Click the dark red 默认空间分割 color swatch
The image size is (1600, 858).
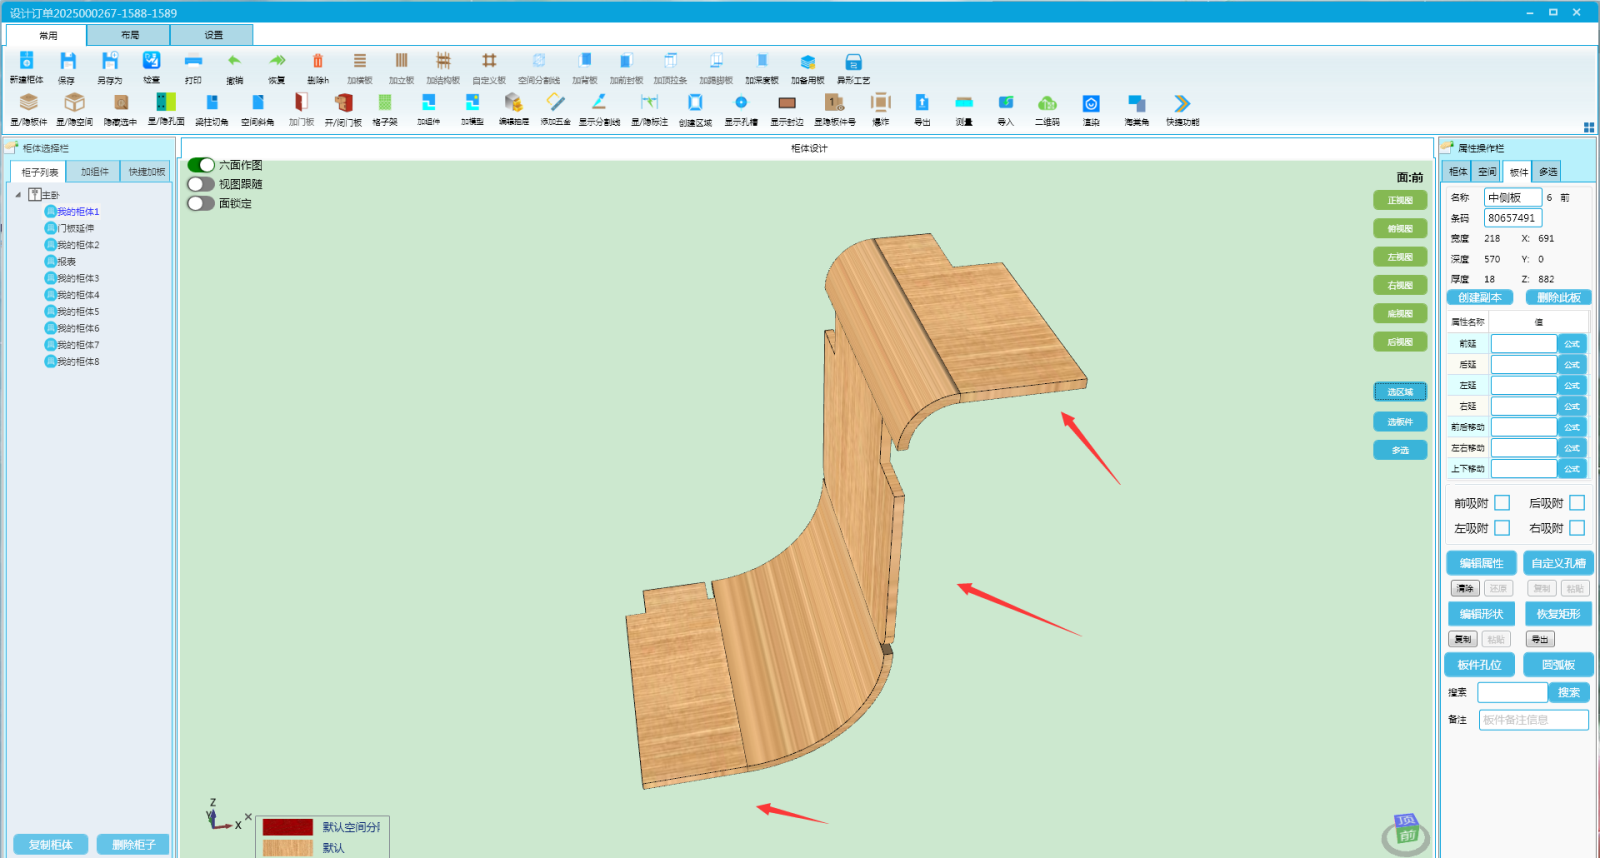tap(288, 827)
